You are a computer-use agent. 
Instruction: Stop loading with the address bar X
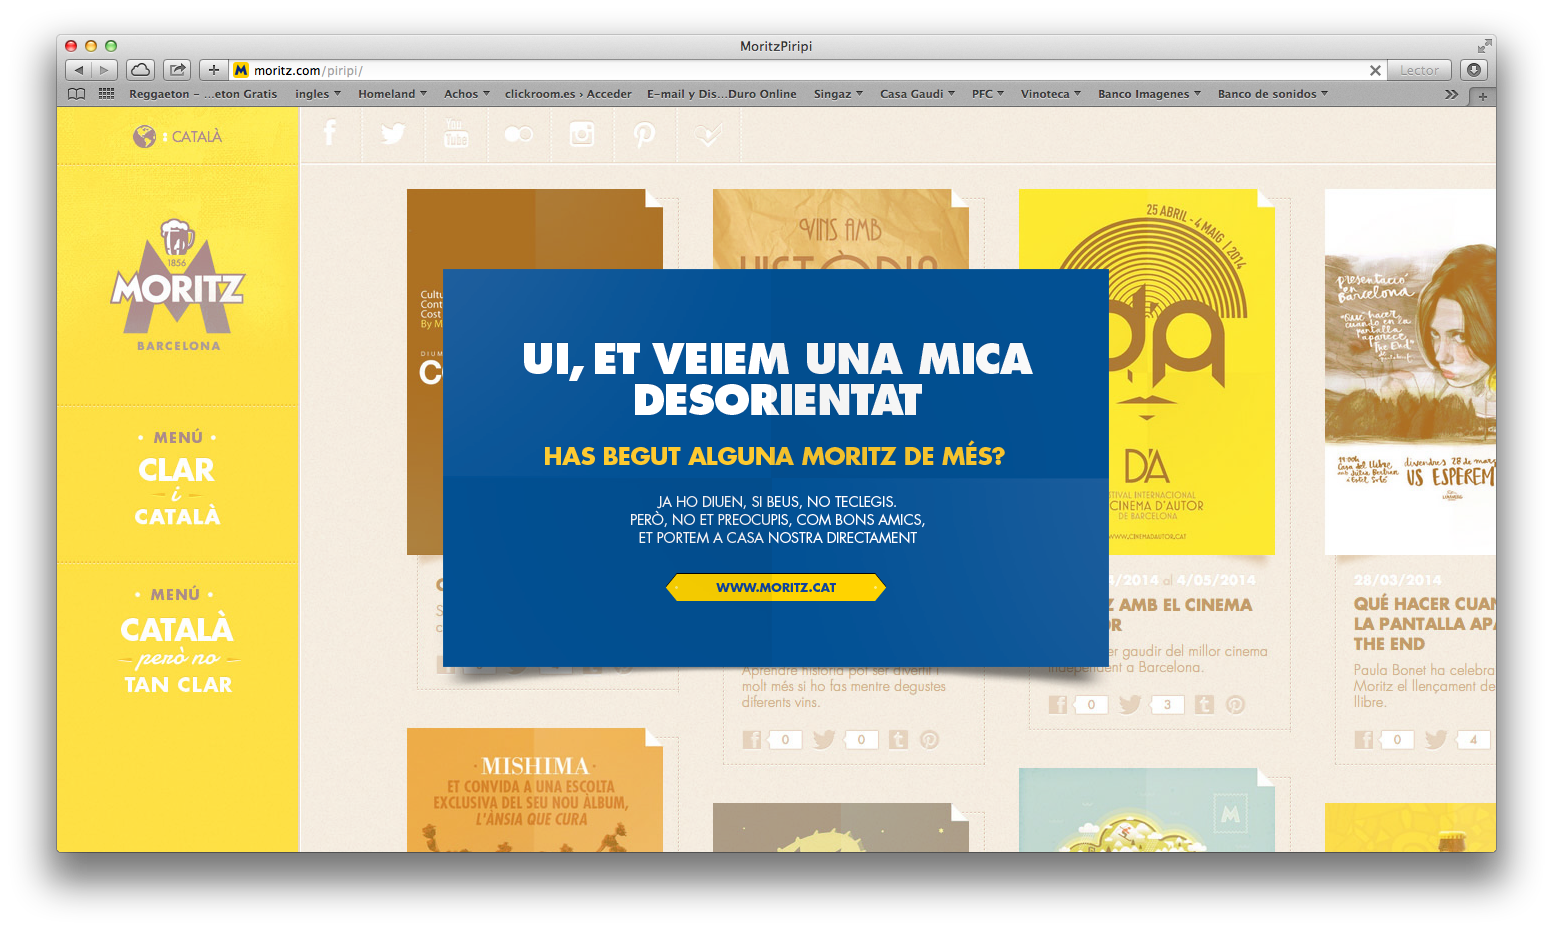pos(1375,70)
